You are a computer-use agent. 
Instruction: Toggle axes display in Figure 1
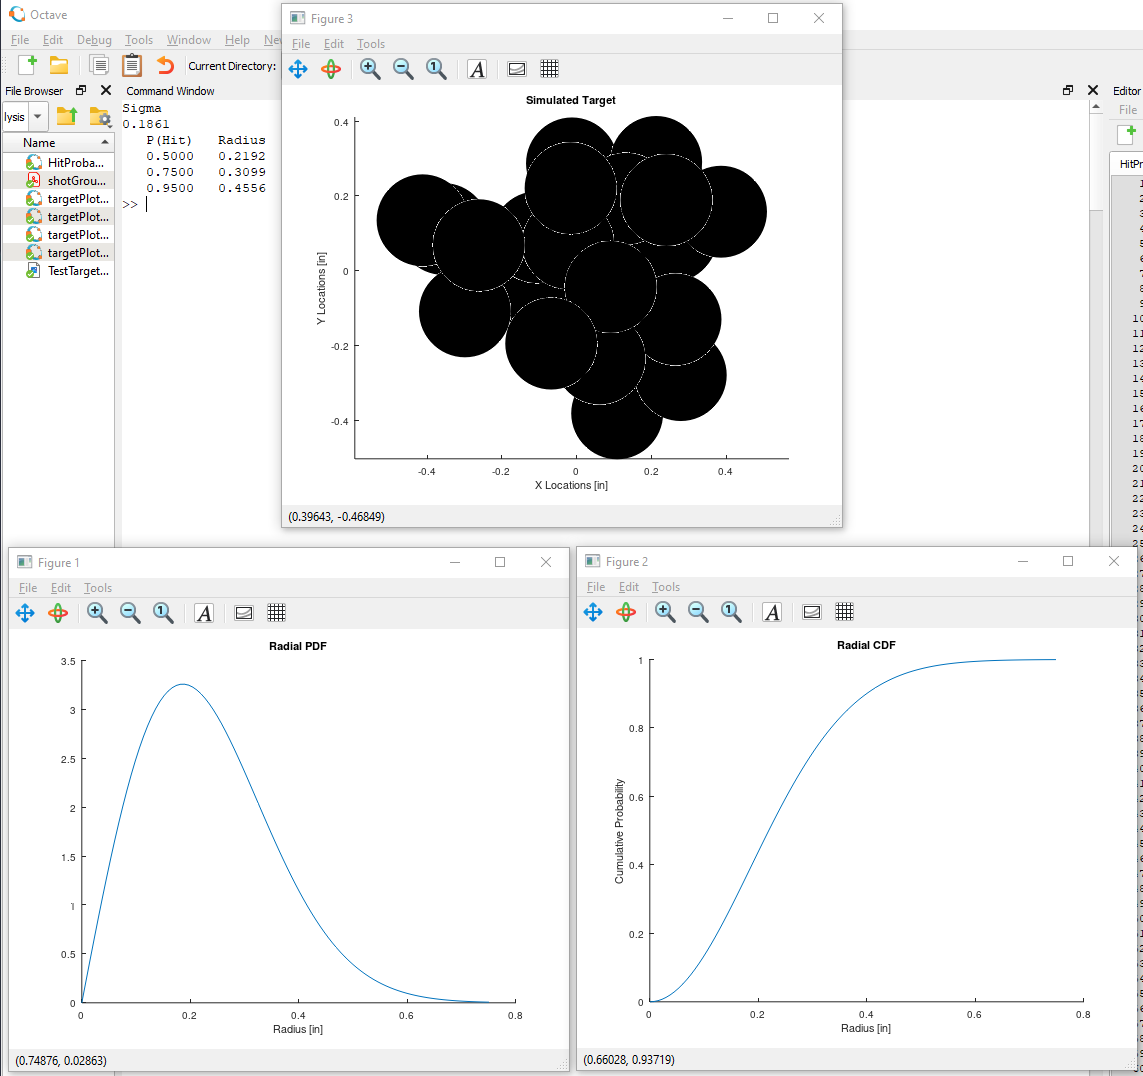pos(243,613)
